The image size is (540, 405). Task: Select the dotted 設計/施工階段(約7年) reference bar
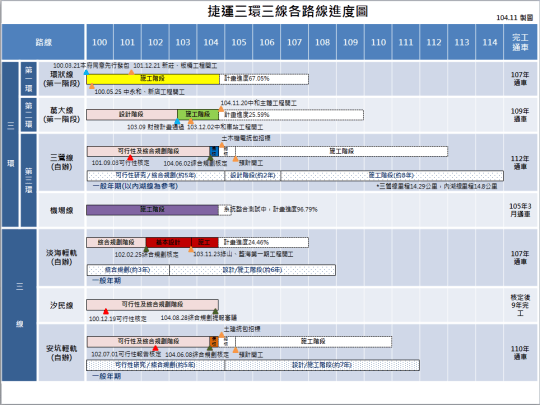[x=322, y=365]
